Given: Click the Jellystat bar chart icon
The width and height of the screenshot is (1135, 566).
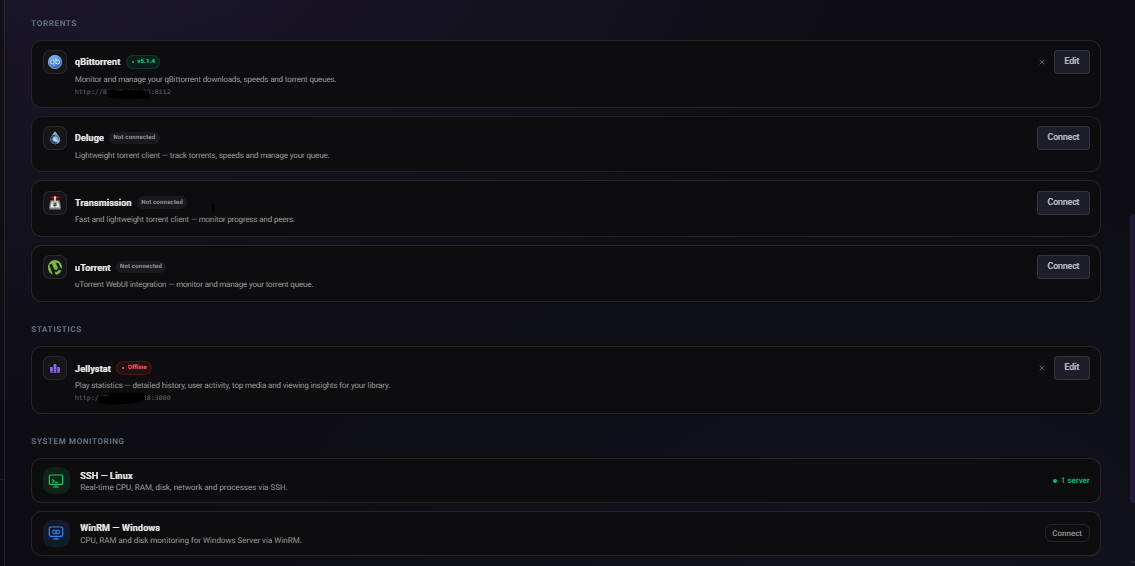Looking at the screenshot, I should pyautogui.click(x=55, y=368).
